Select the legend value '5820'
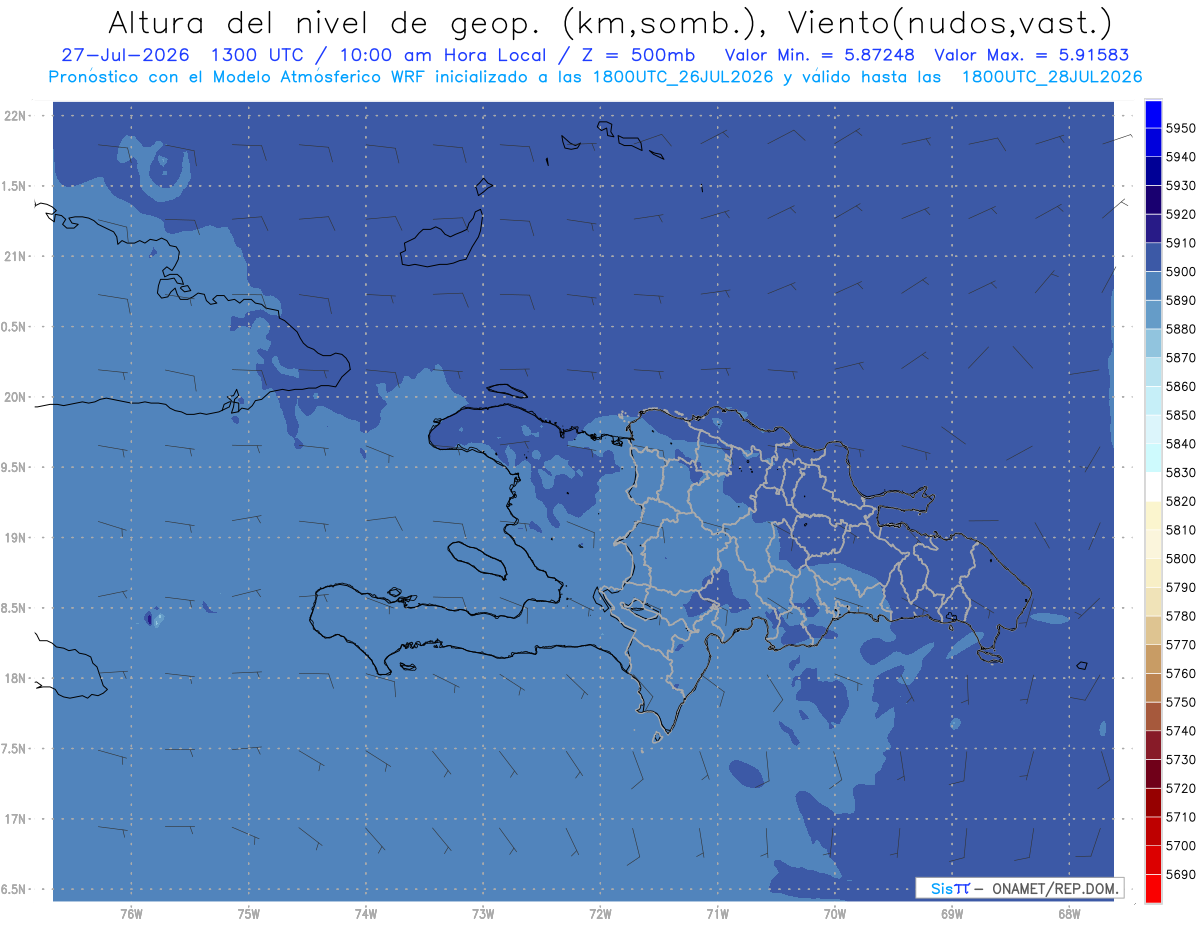The height and width of the screenshot is (927, 1200). [x=1180, y=501]
